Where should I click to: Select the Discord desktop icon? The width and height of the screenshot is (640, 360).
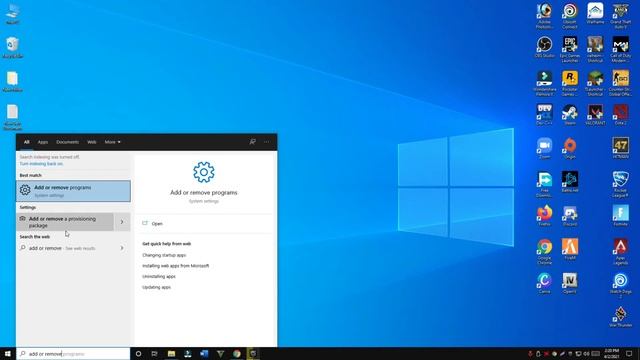pos(570,216)
